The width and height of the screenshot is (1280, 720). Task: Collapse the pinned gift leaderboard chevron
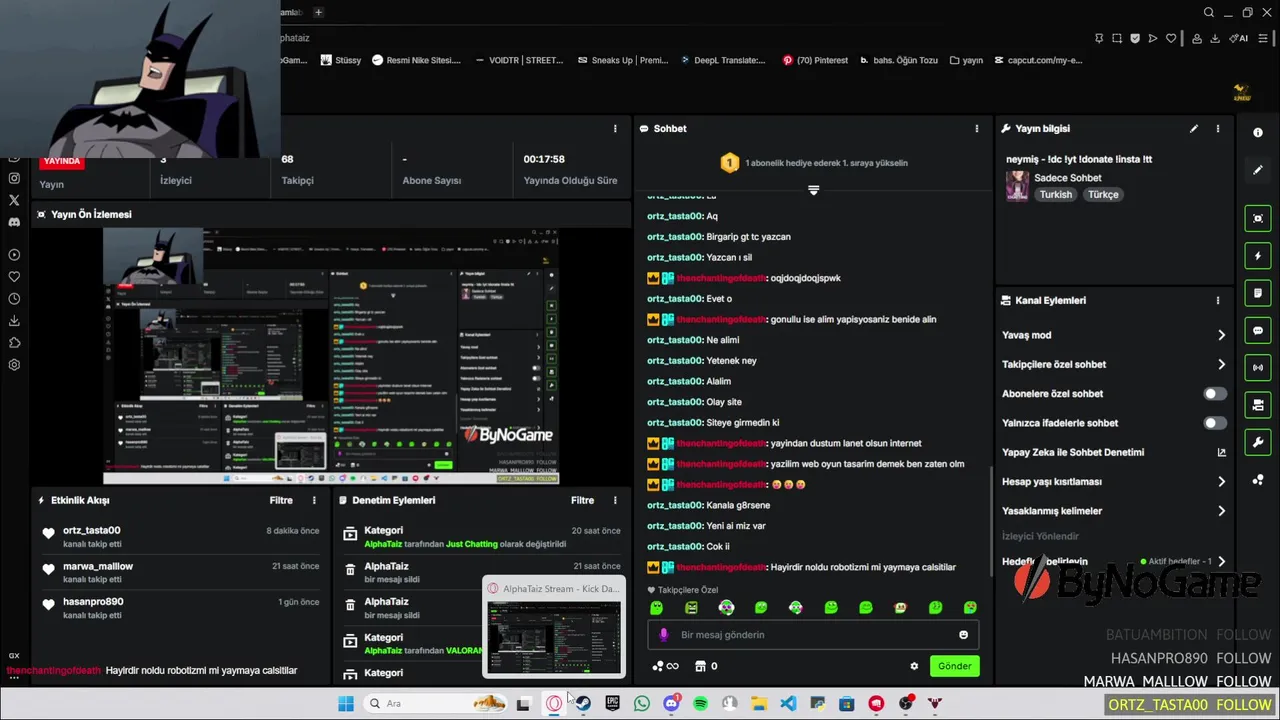[813, 190]
